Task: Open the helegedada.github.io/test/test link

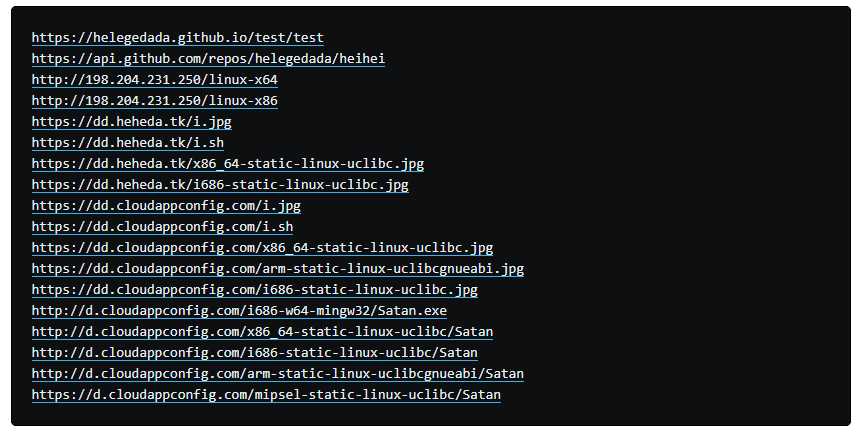Action: (177, 38)
